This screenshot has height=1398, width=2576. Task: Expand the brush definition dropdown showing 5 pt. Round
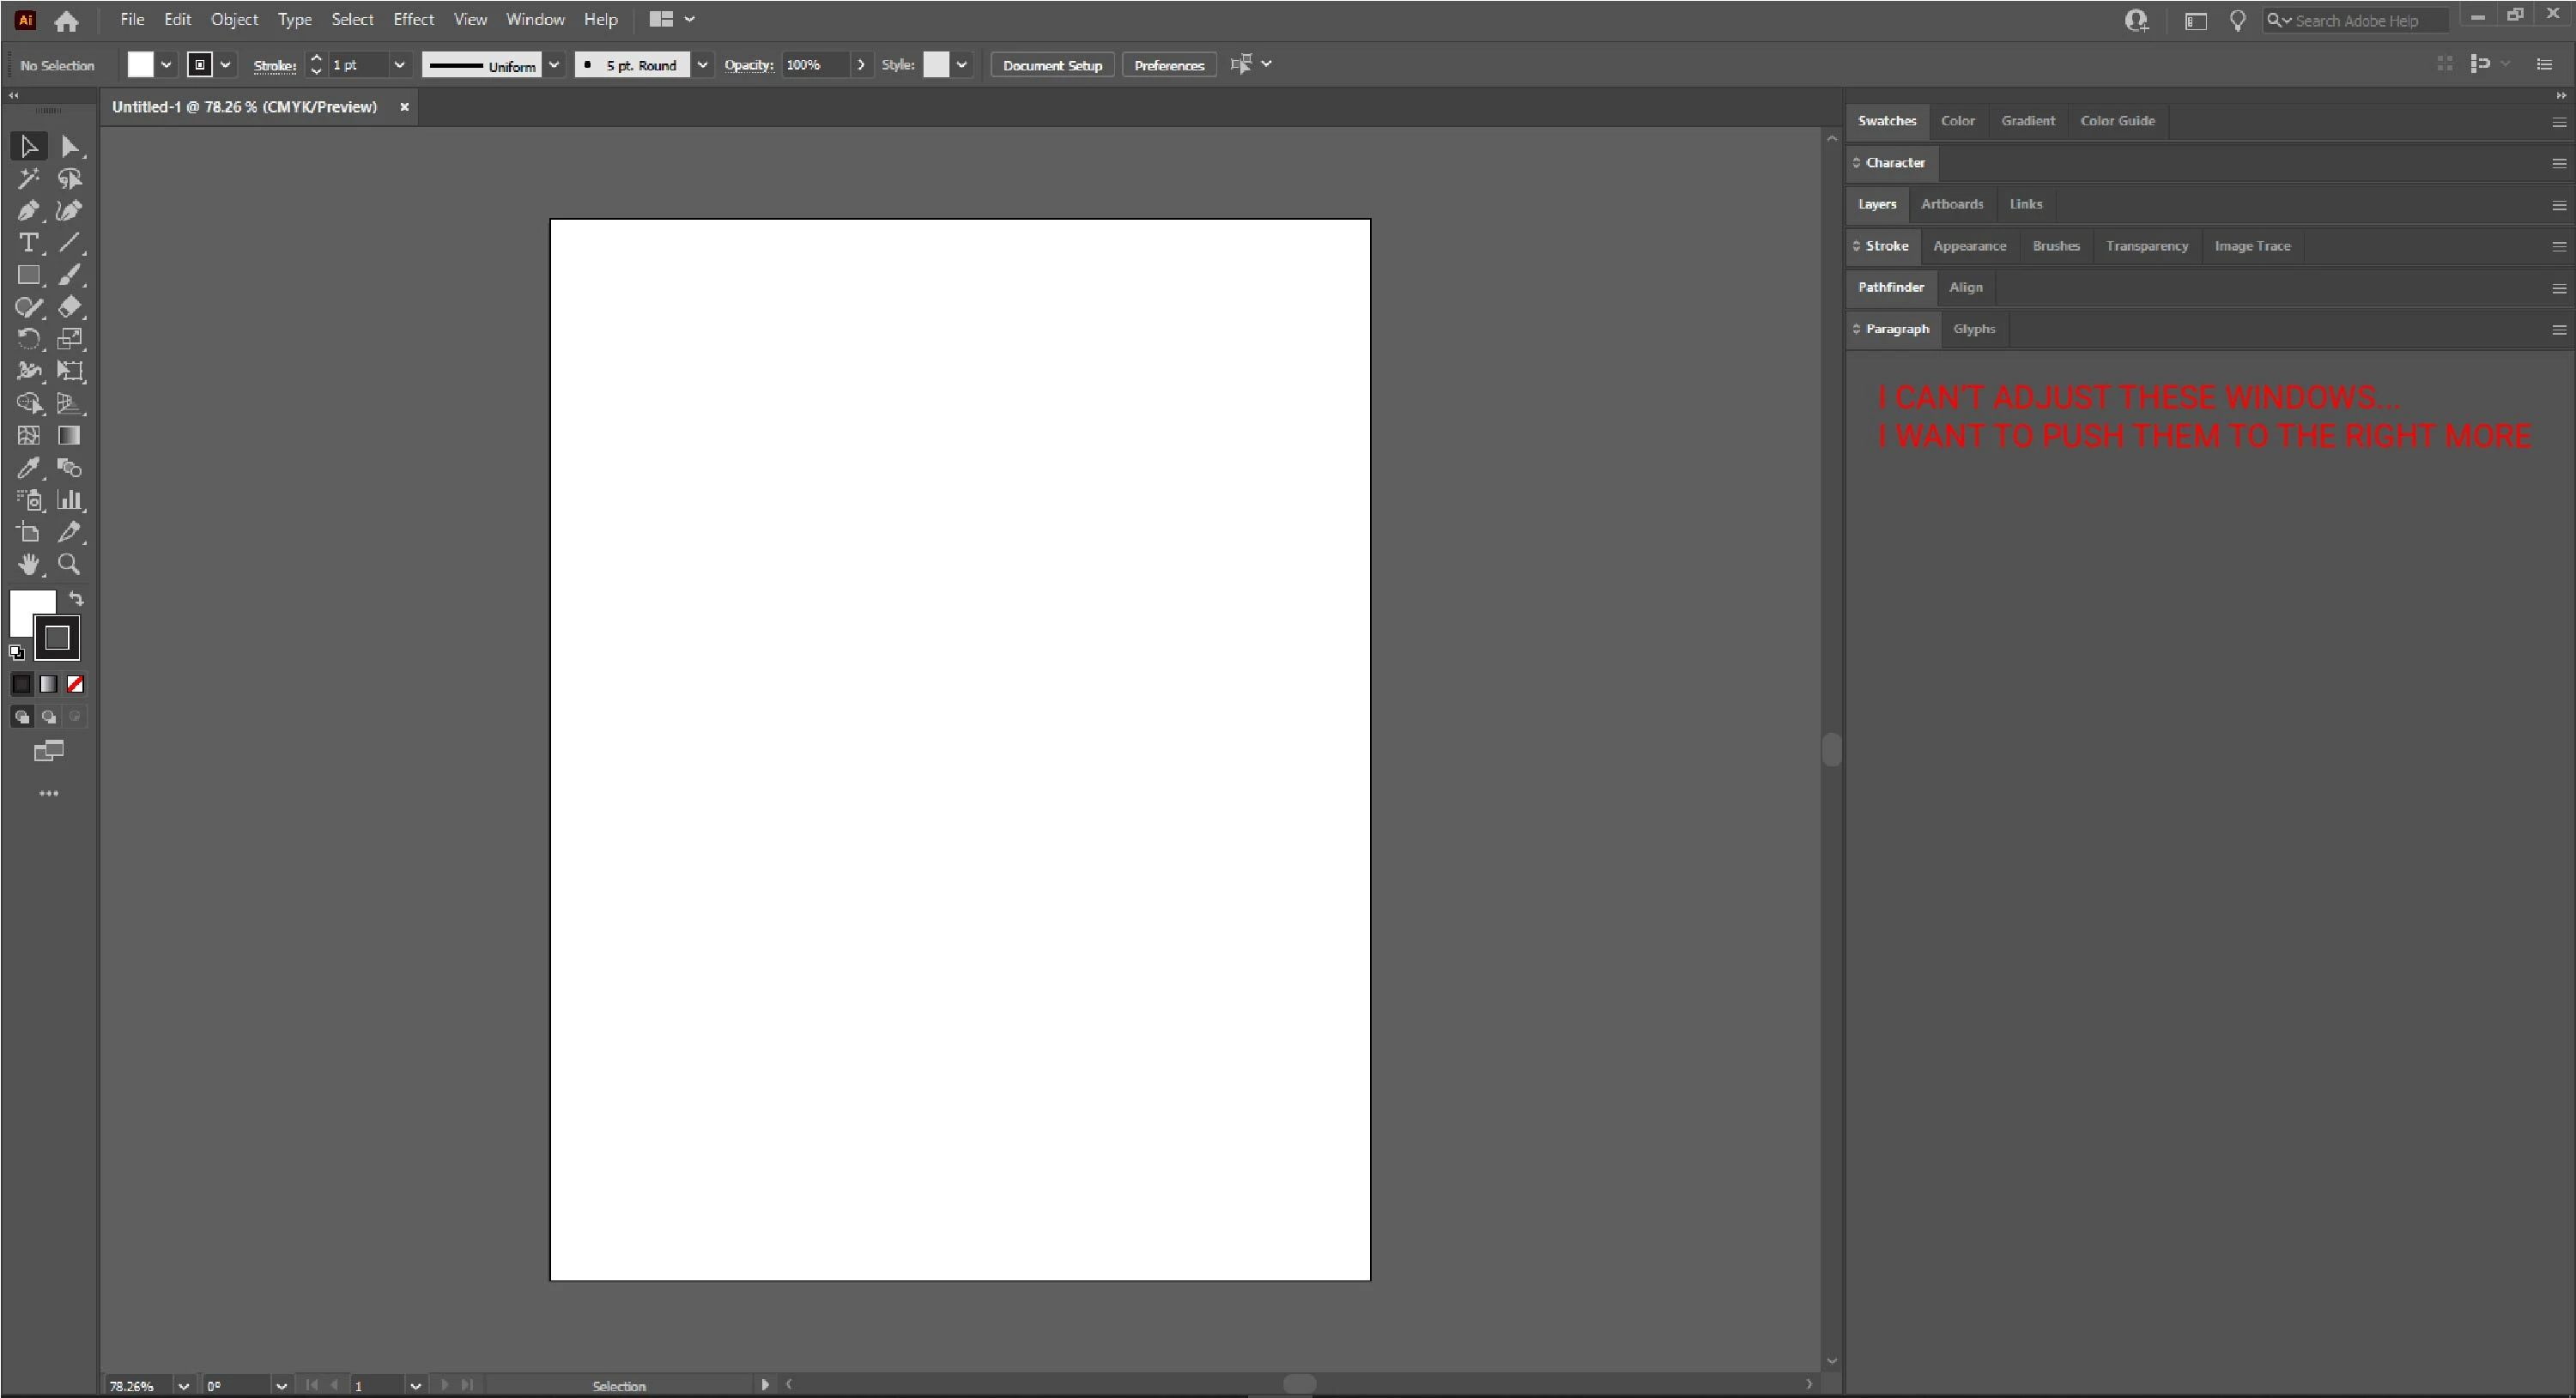click(702, 65)
